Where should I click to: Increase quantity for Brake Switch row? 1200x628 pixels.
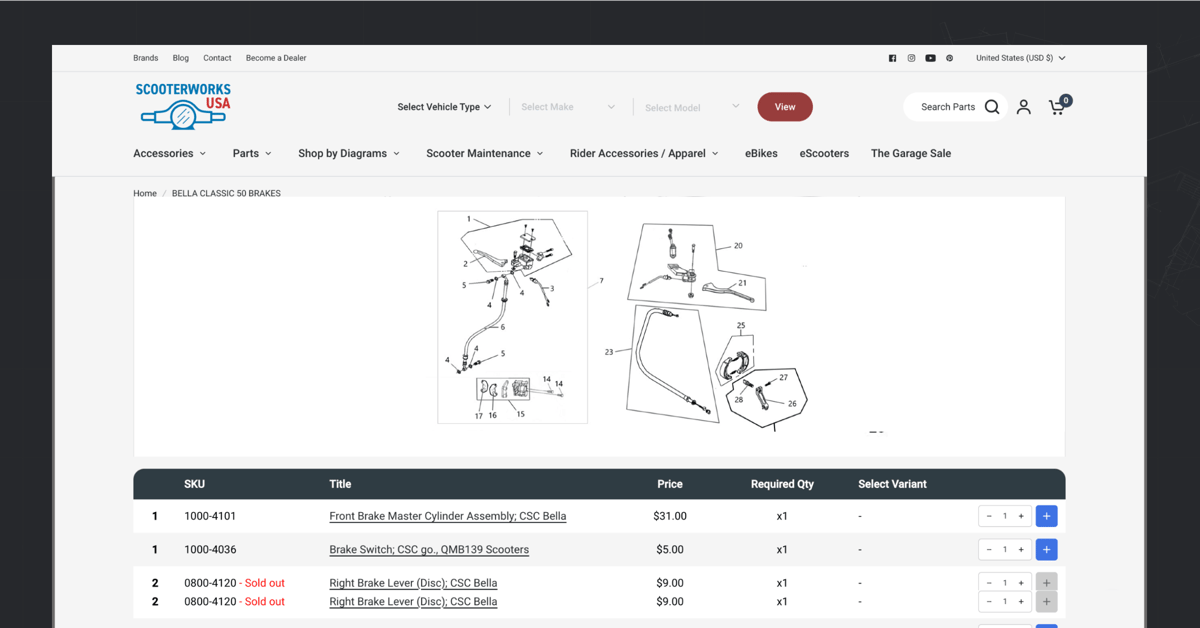click(x=1021, y=549)
